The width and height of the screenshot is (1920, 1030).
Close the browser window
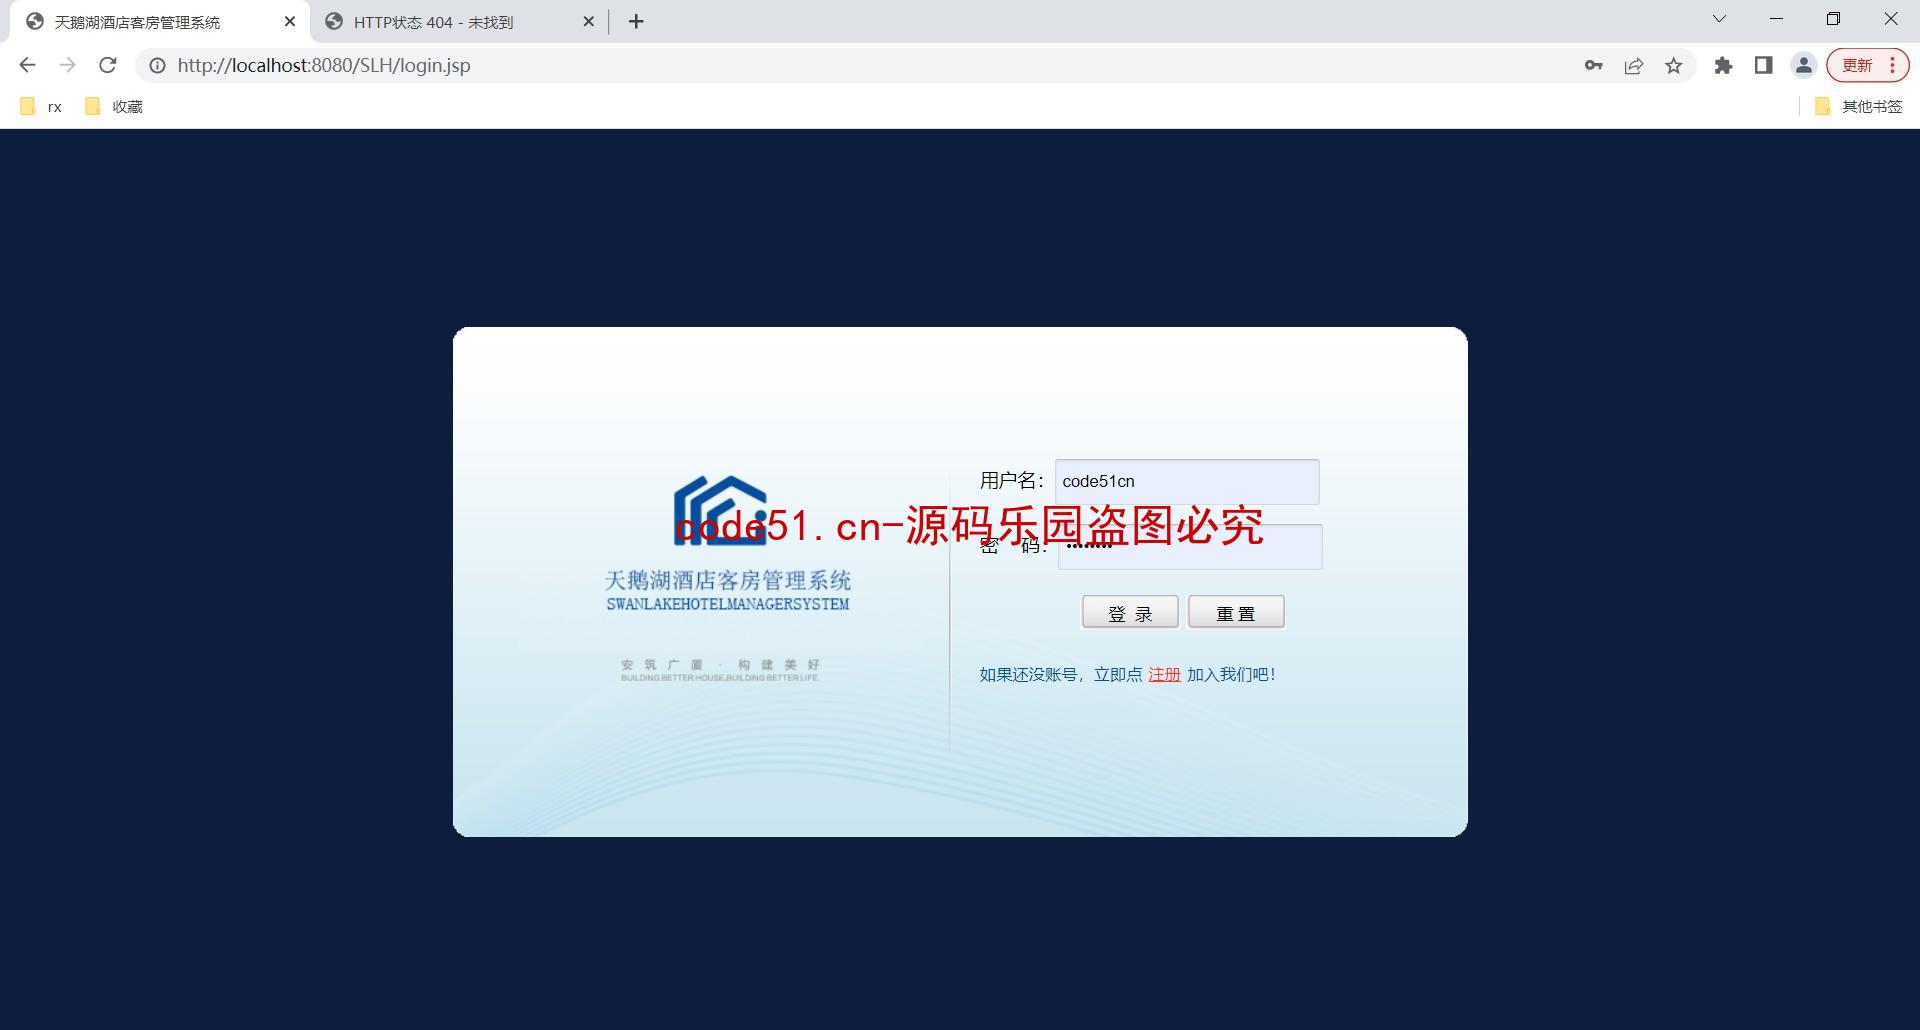tap(1890, 19)
